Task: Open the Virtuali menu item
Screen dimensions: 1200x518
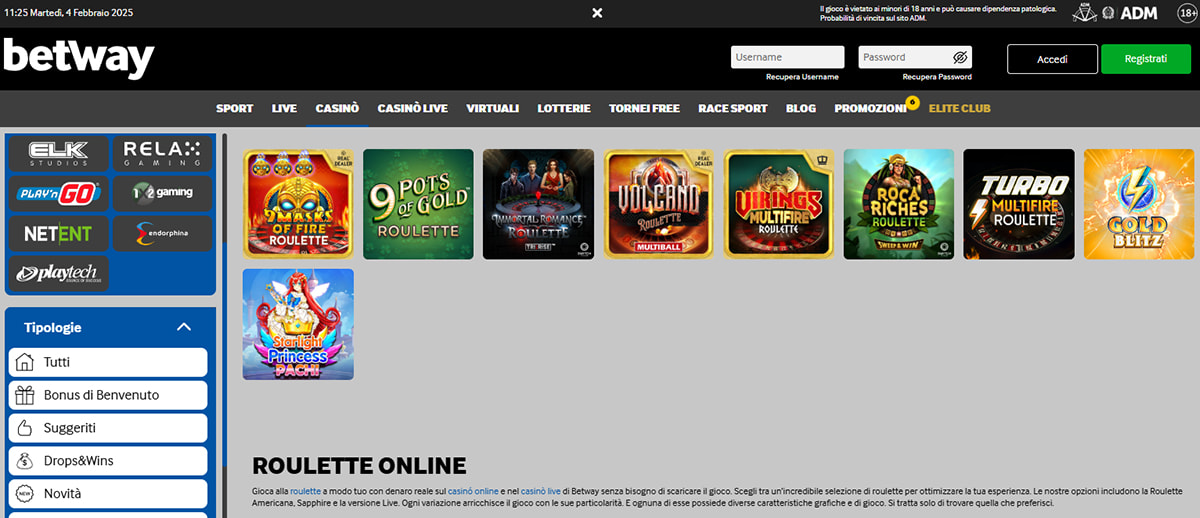Action: [492, 108]
